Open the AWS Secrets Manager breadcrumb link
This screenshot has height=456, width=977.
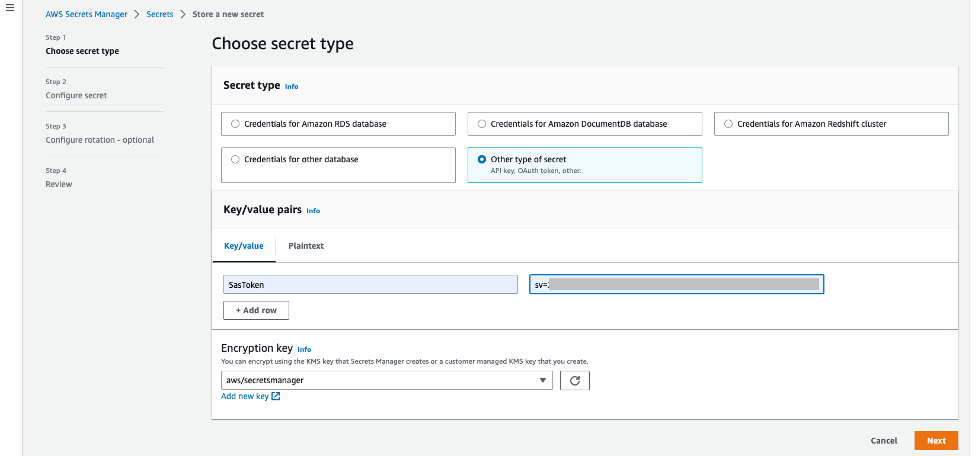86,15
